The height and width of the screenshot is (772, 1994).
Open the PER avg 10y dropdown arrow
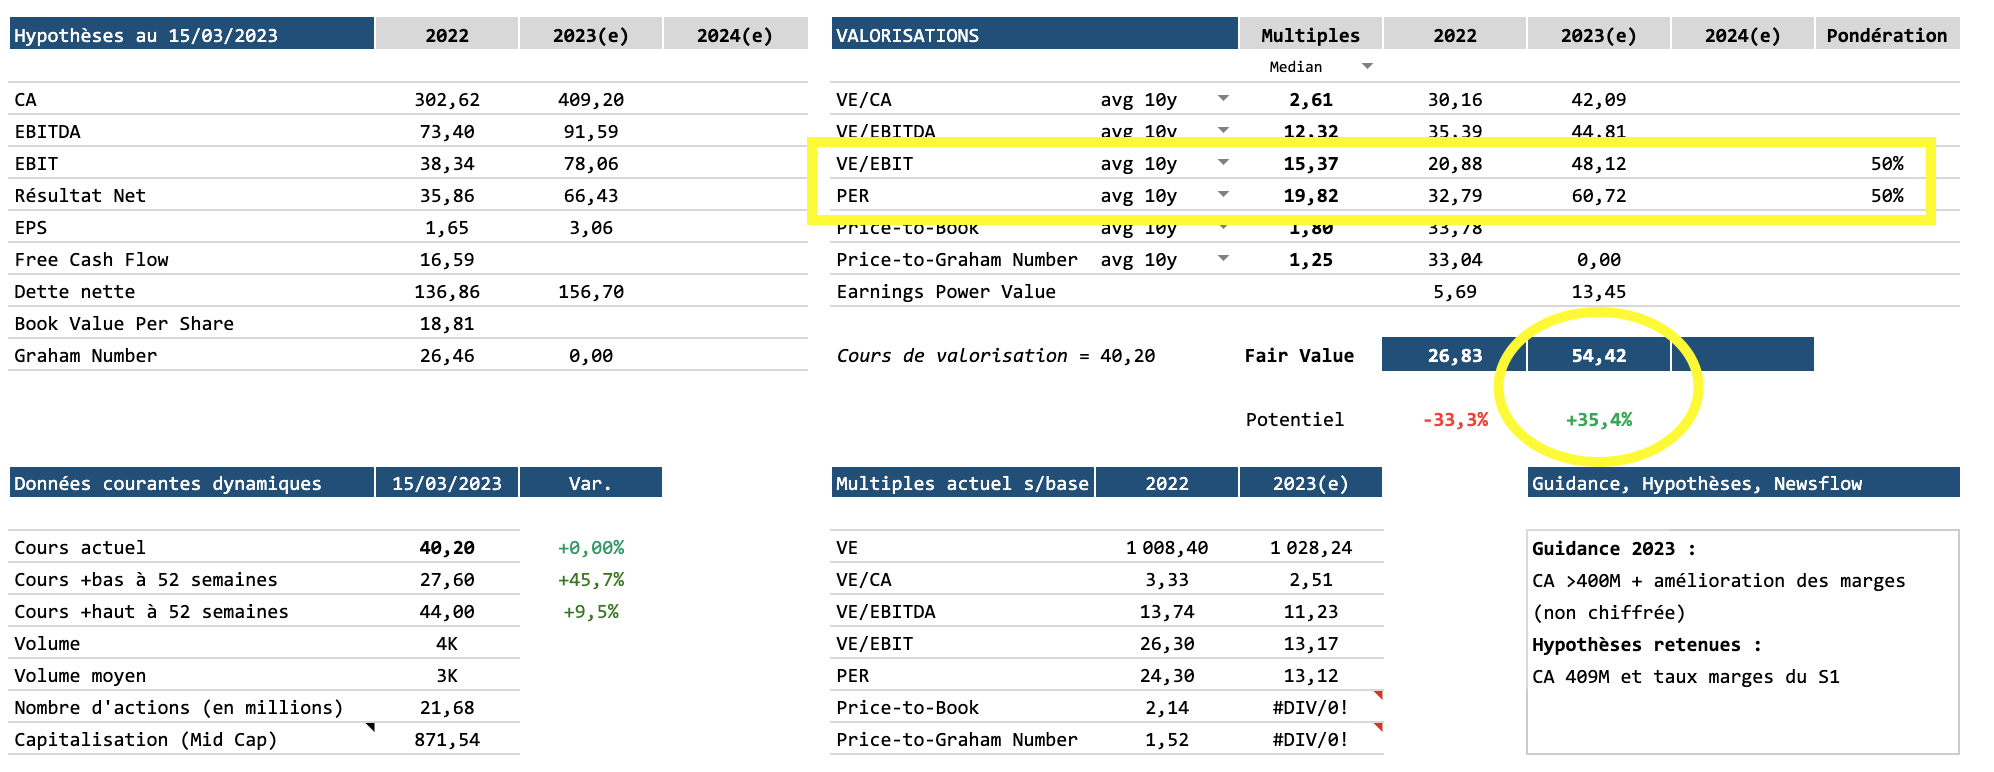(x=1223, y=194)
